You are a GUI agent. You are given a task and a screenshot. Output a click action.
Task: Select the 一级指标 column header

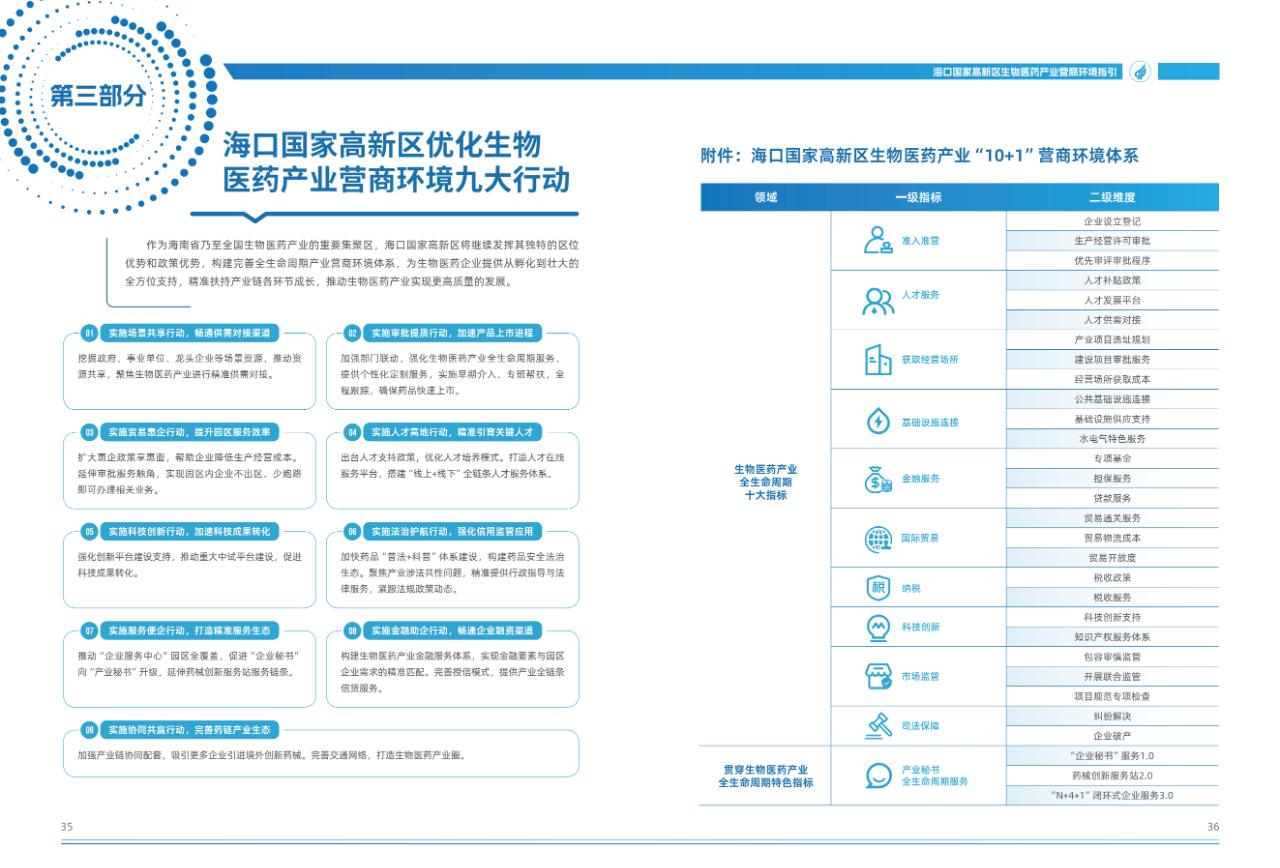coord(917,198)
